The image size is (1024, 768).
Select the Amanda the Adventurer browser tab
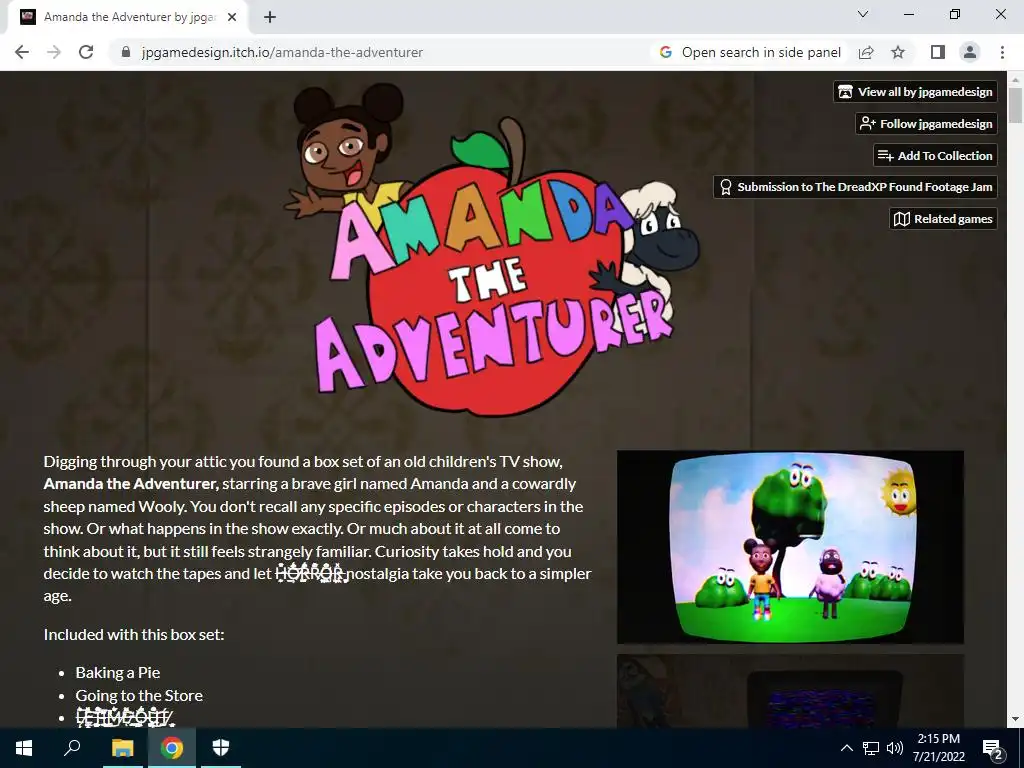127,17
